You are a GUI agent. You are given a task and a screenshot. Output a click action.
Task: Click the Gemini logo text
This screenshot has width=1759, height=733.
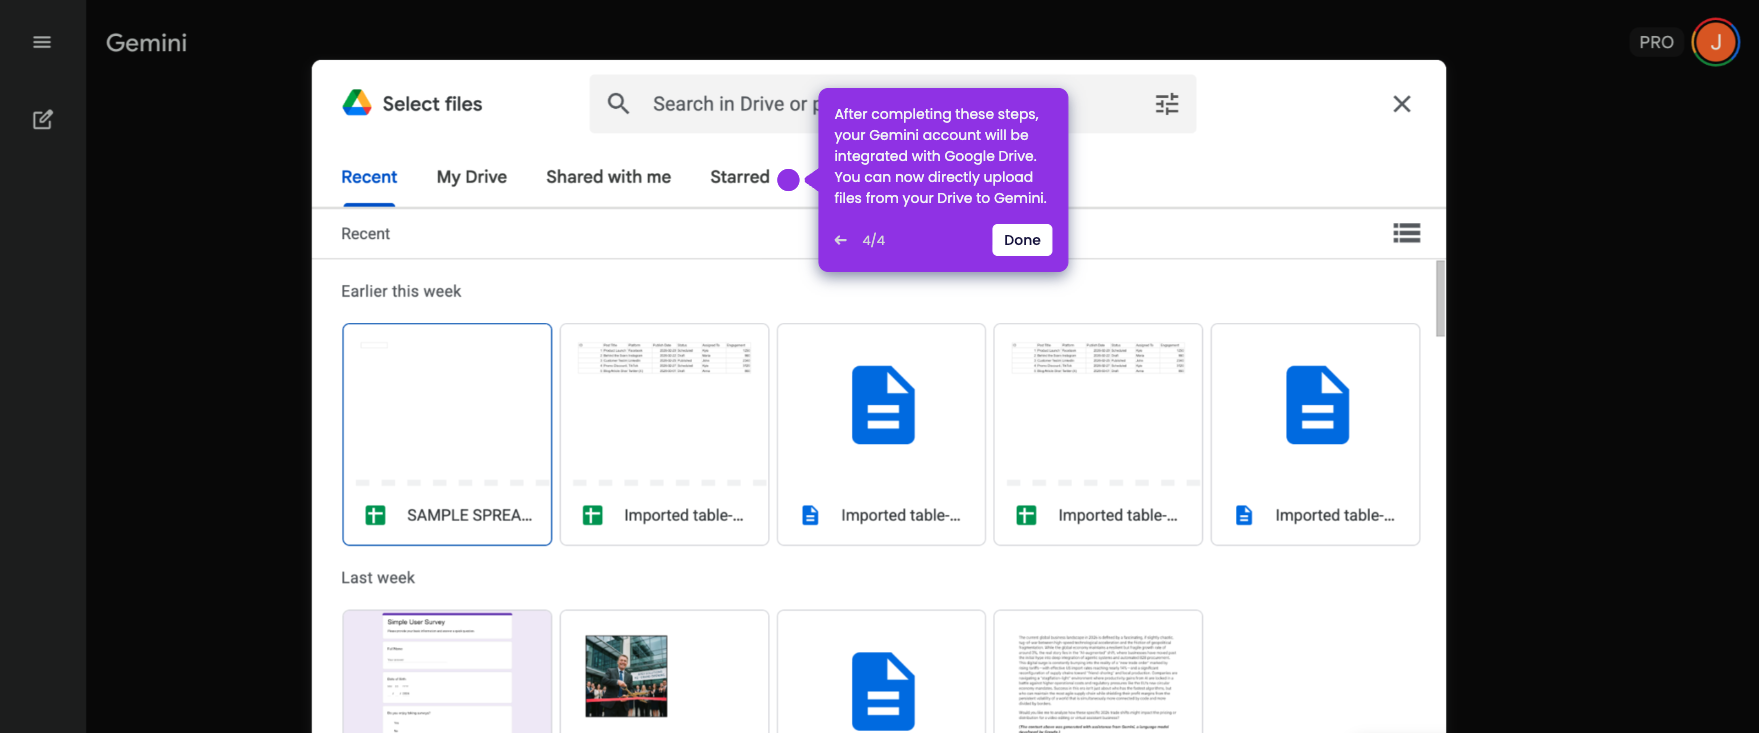pyautogui.click(x=146, y=43)
